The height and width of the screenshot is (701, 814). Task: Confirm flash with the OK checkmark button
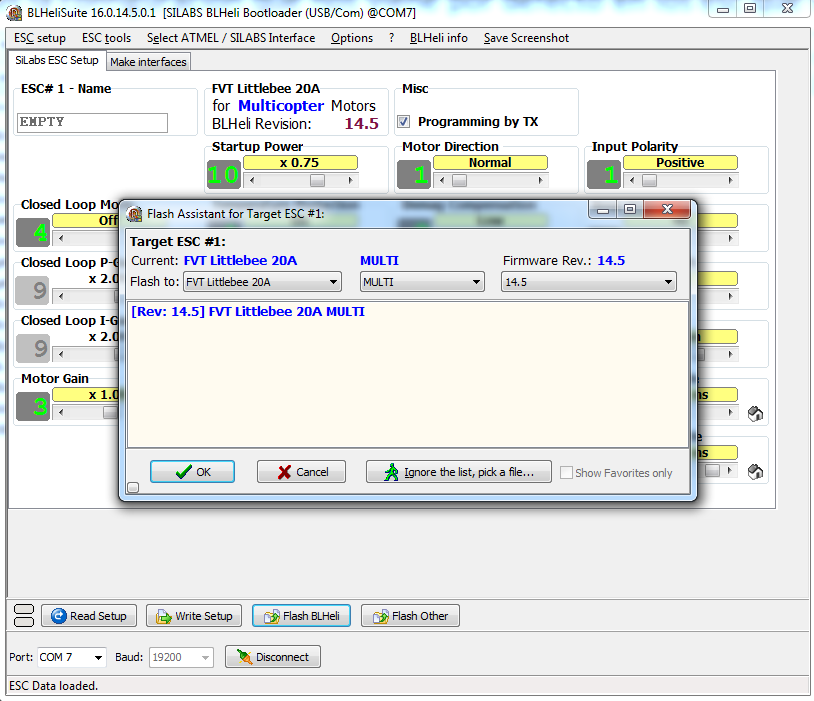pos(192,472)
